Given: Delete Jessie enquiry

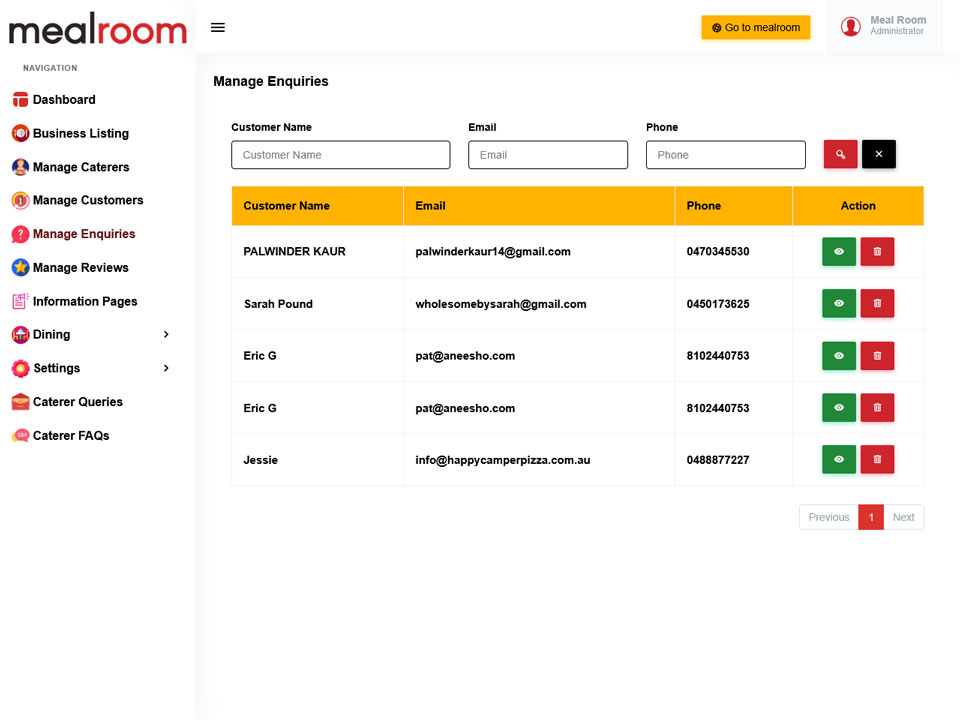Looking at the screenshot, I should pyautogui.click(x=877, y=459).
